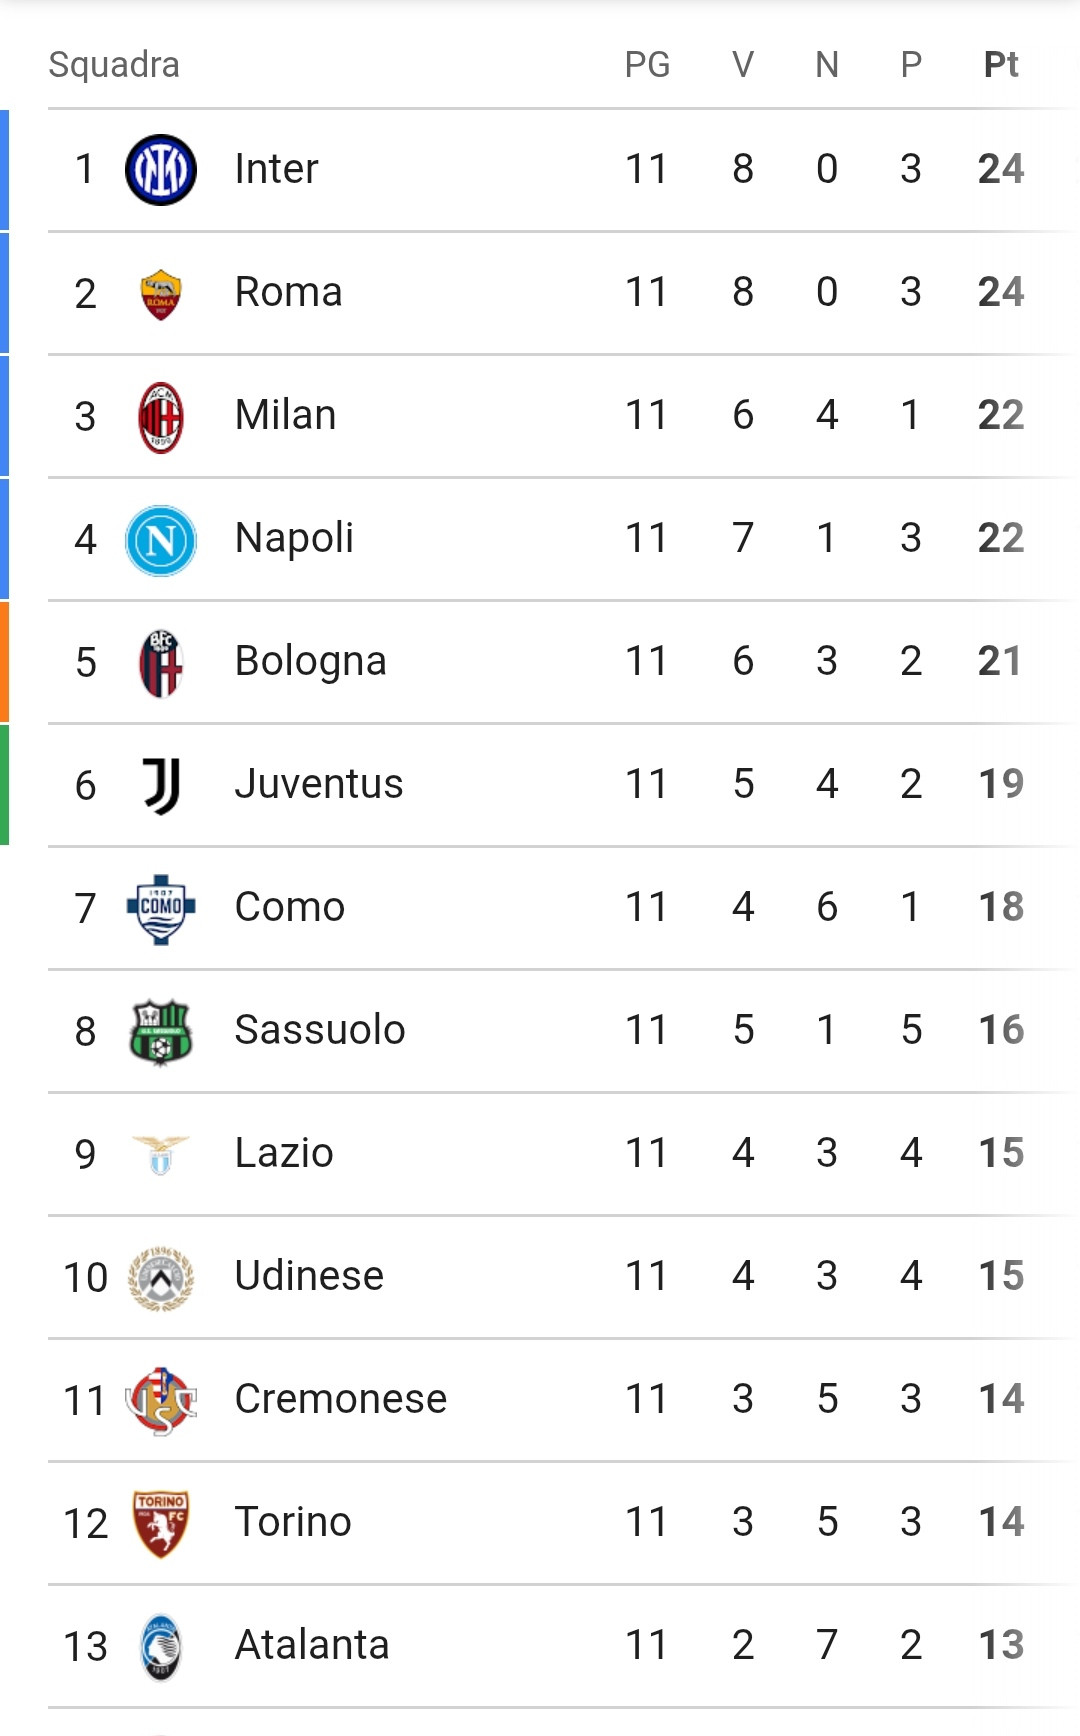Tap the Squadra column header
Image resolution: width=1080 pixels, height=1736 pixels.
tap(114, 65)
